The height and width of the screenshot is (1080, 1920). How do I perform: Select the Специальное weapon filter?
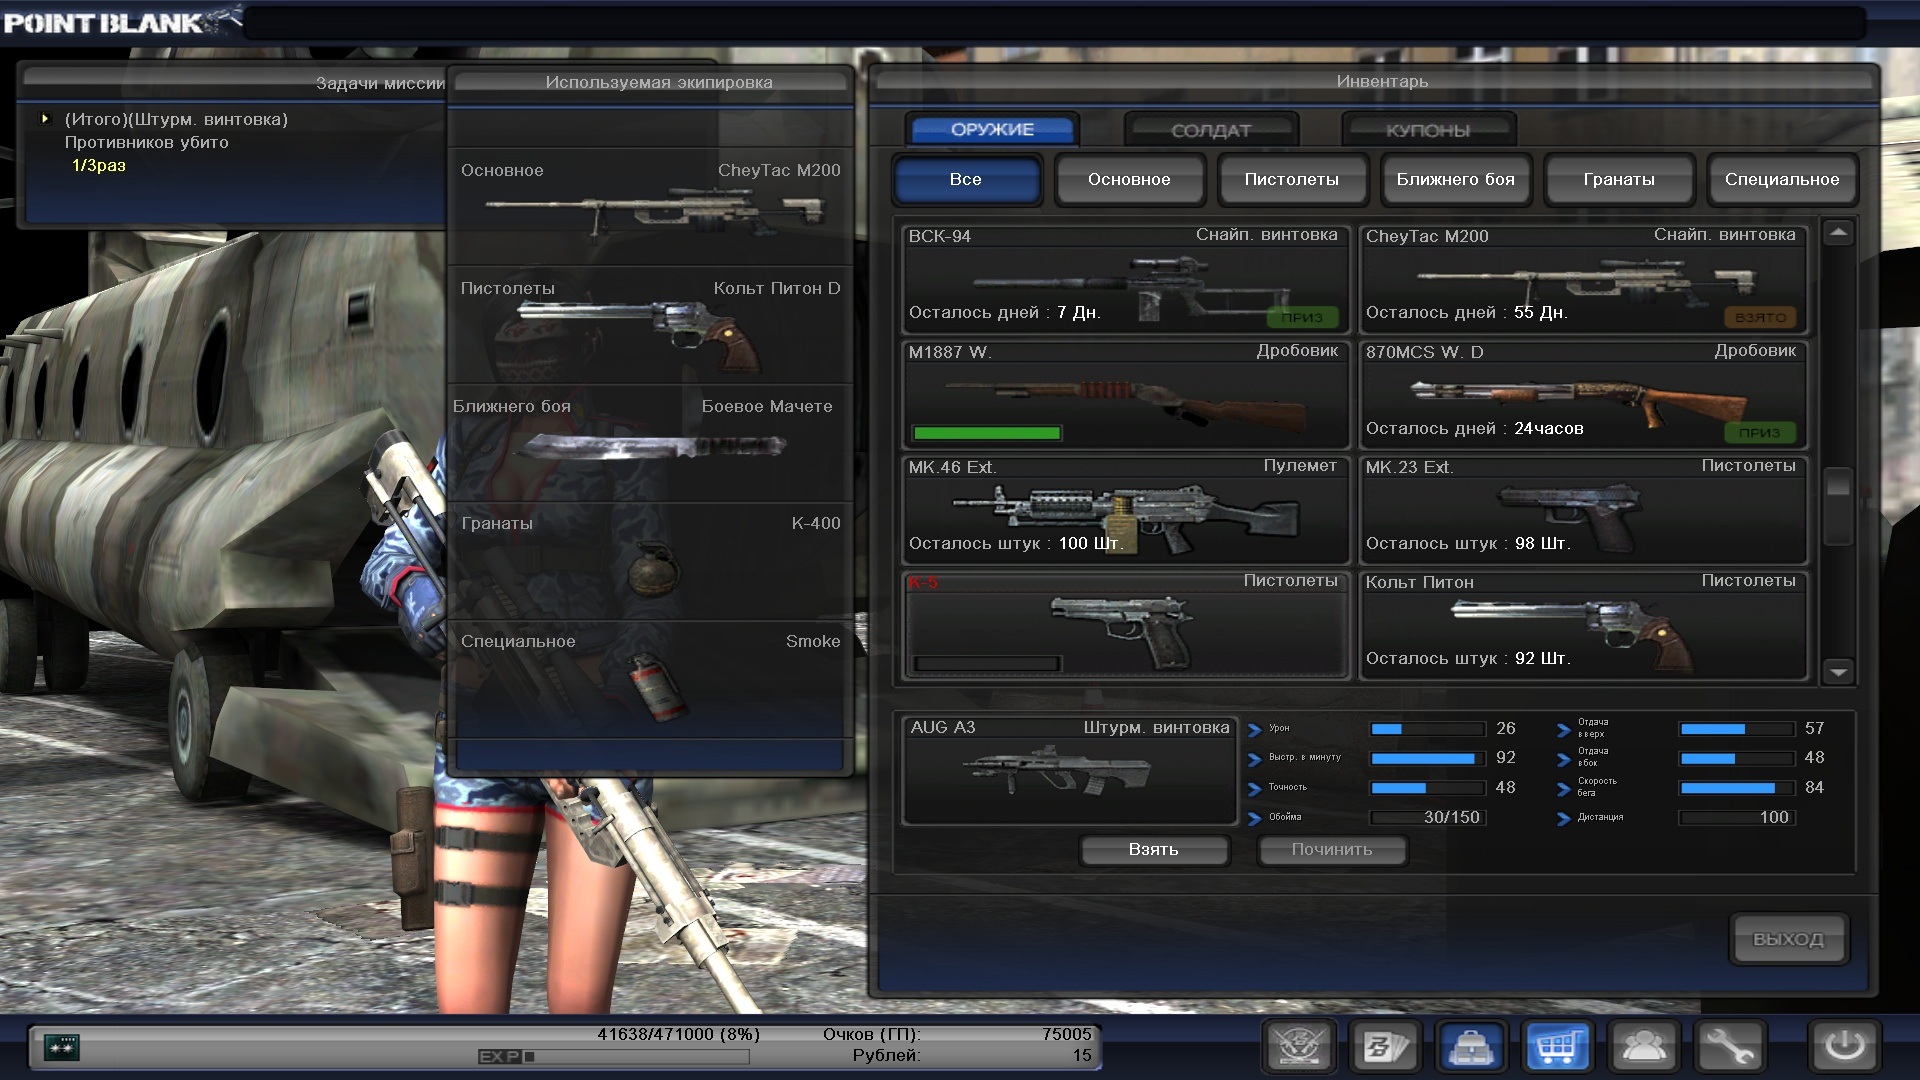pos(1782,179)
